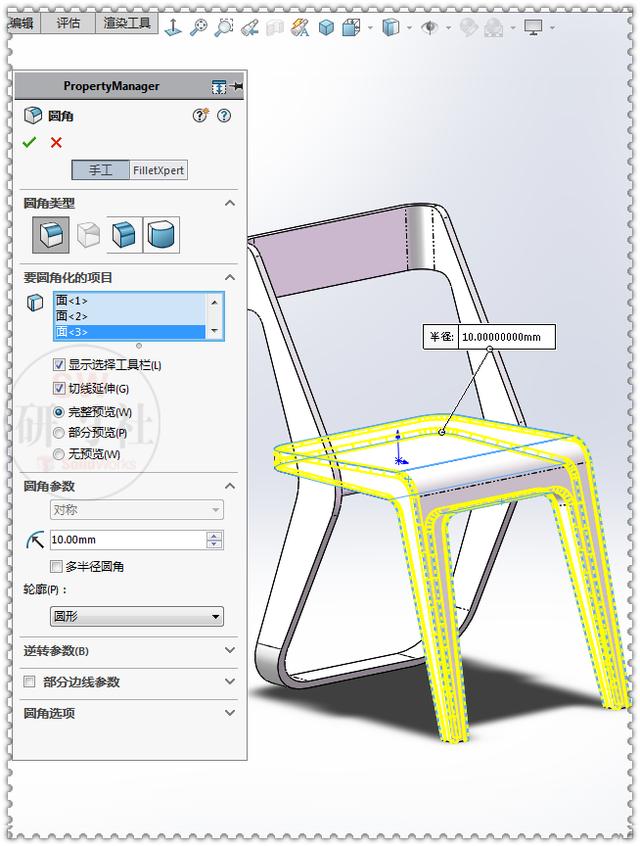640x846 pixels.
Task: Uncheck the 切线延伸 checkbox
Action: tap(59, 388)
